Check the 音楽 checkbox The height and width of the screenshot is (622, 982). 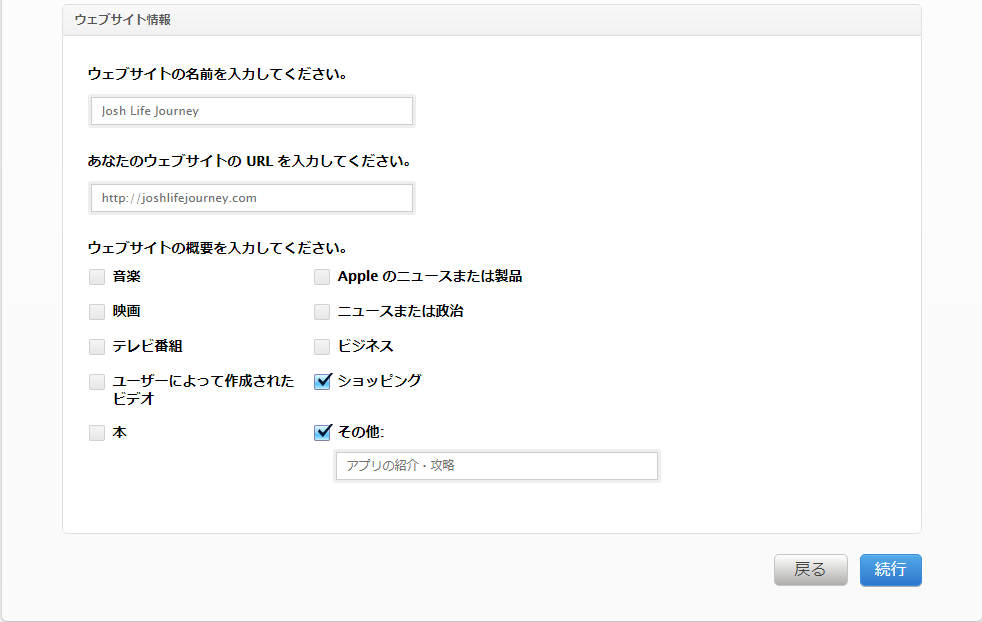[97, 277]
